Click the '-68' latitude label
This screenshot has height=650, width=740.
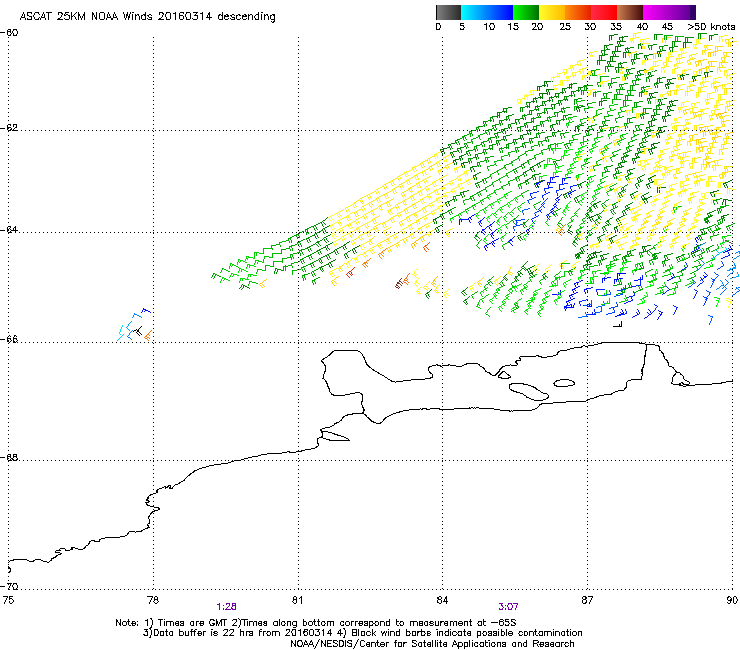(x=9, y=457)
